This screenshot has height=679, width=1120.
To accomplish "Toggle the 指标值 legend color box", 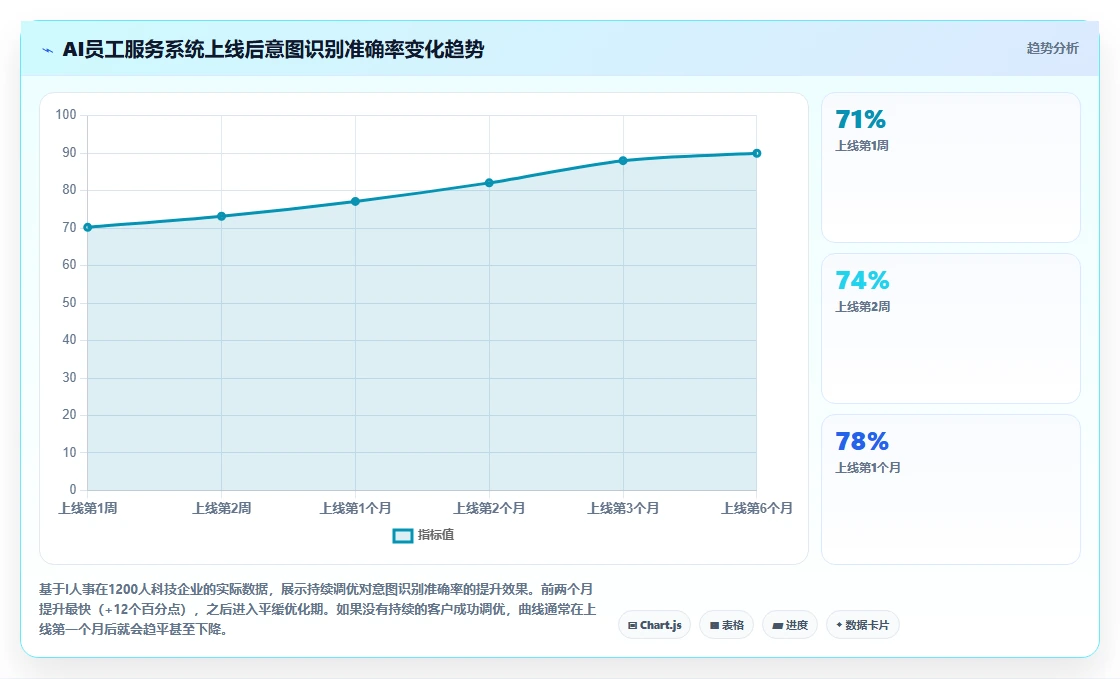I will tap(403, 535).
